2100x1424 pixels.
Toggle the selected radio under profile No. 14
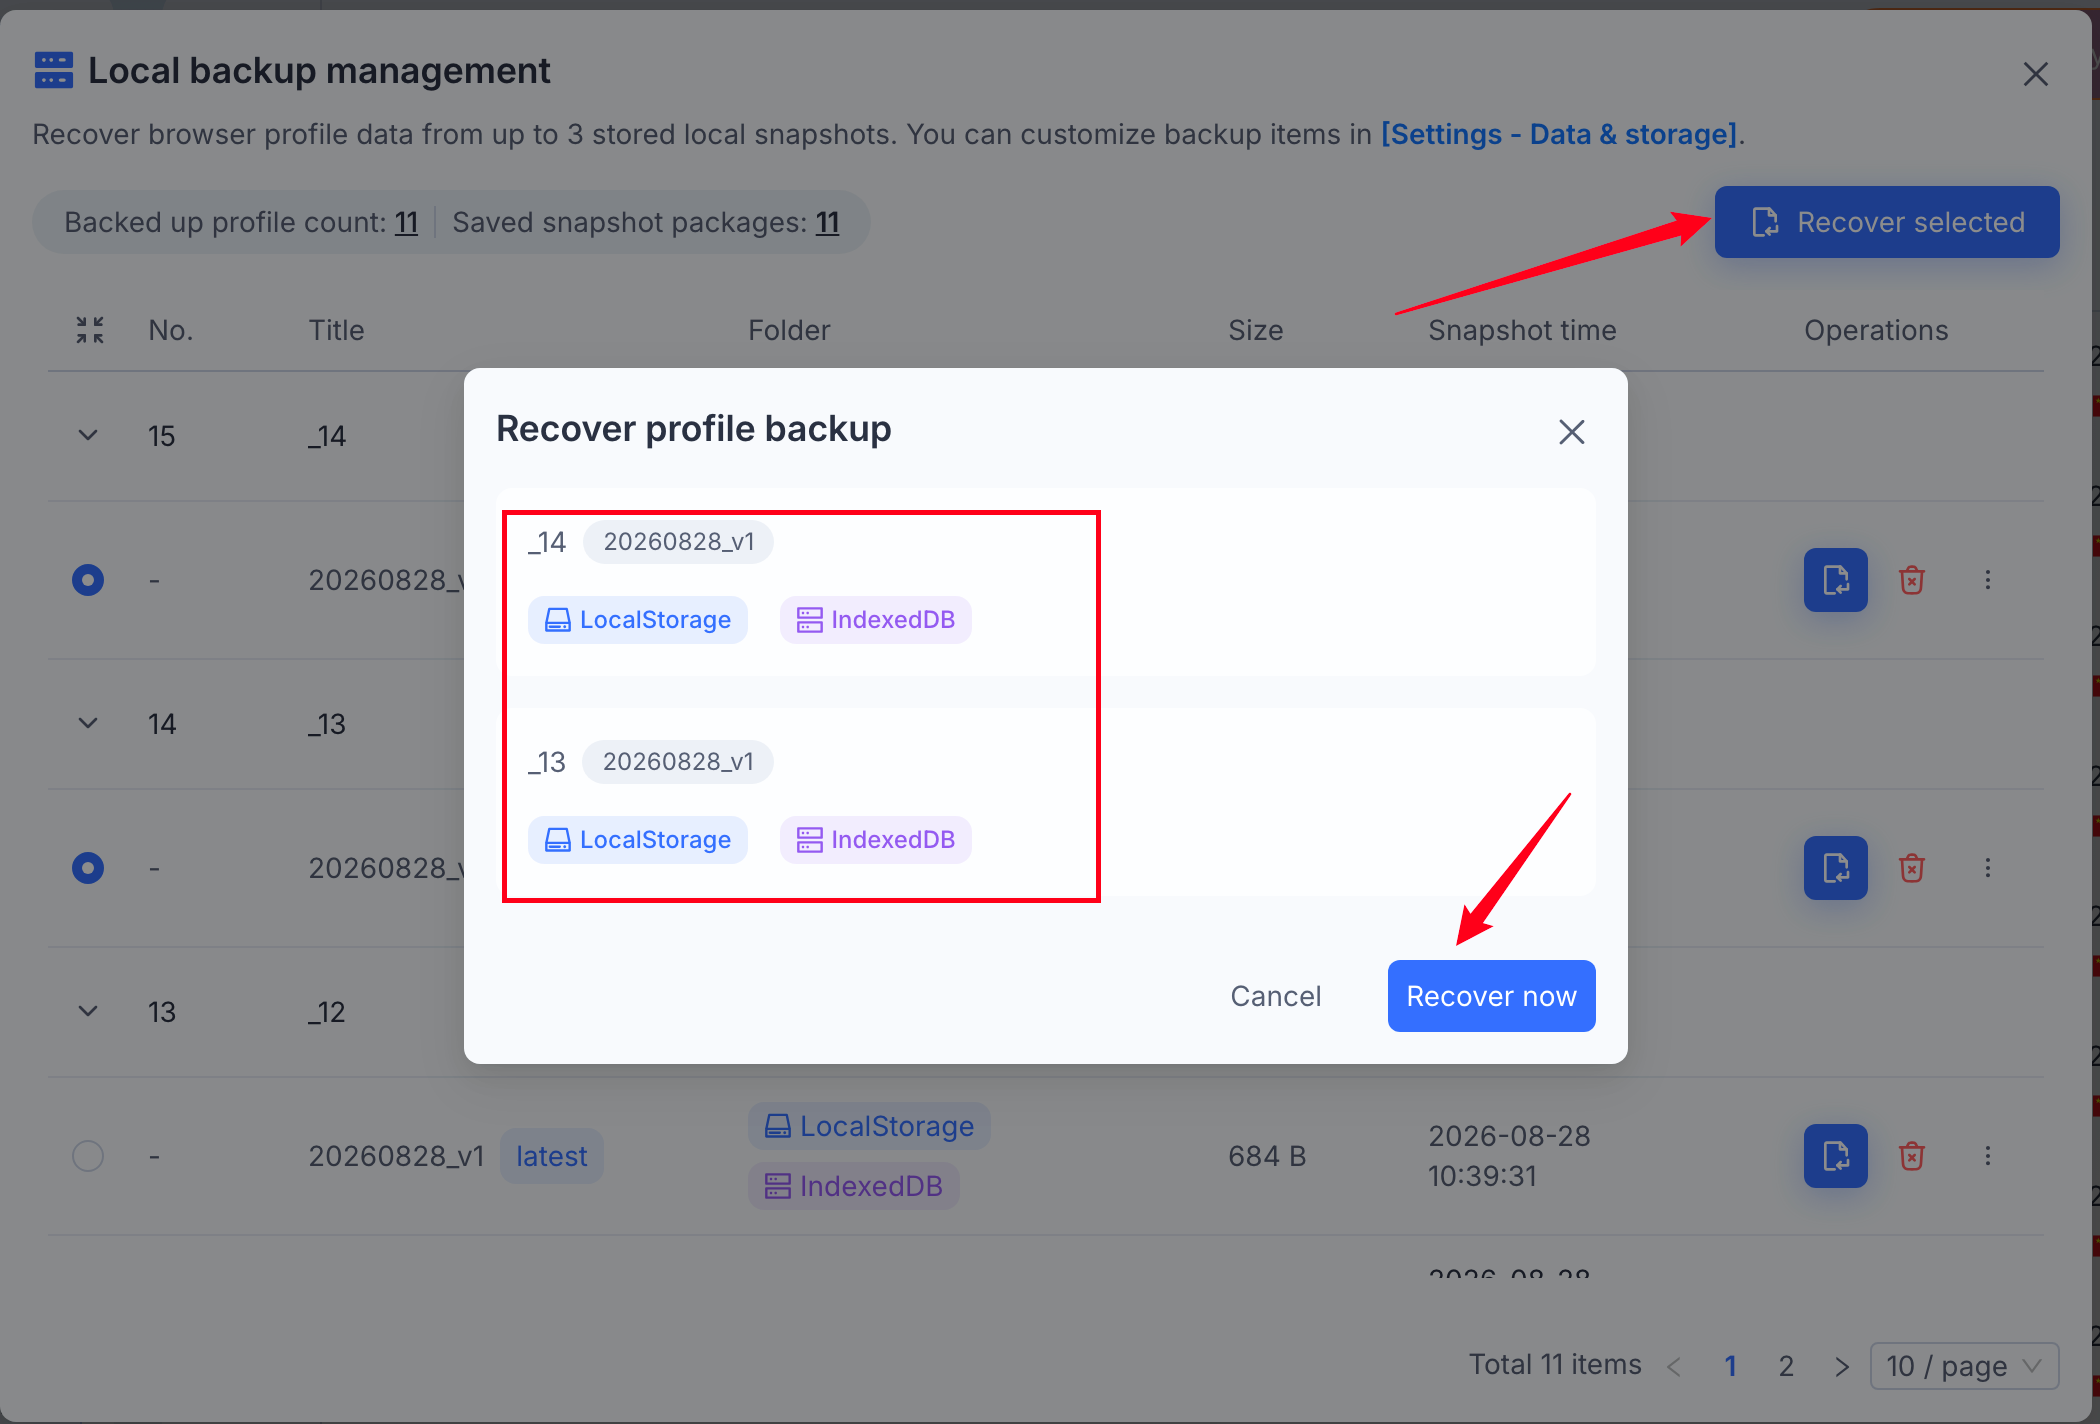click(x=88, y=868)
